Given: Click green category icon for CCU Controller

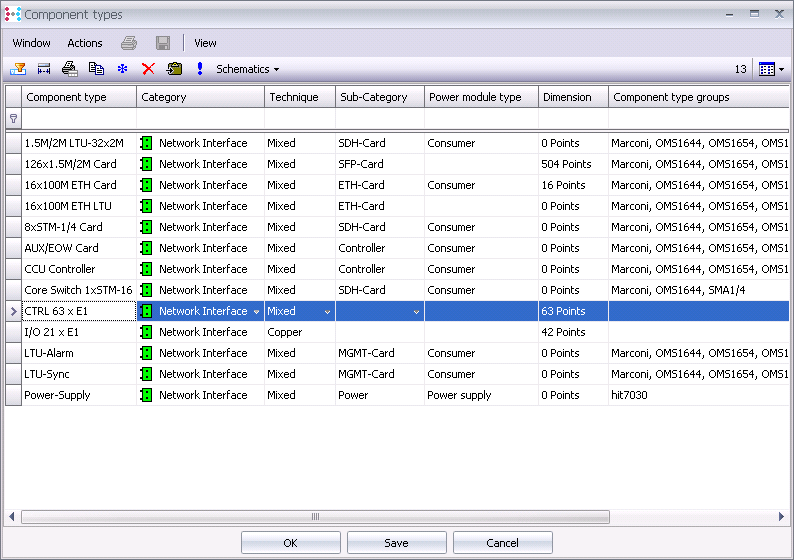Looking at the screenshot, I should (x=146, y=269).
